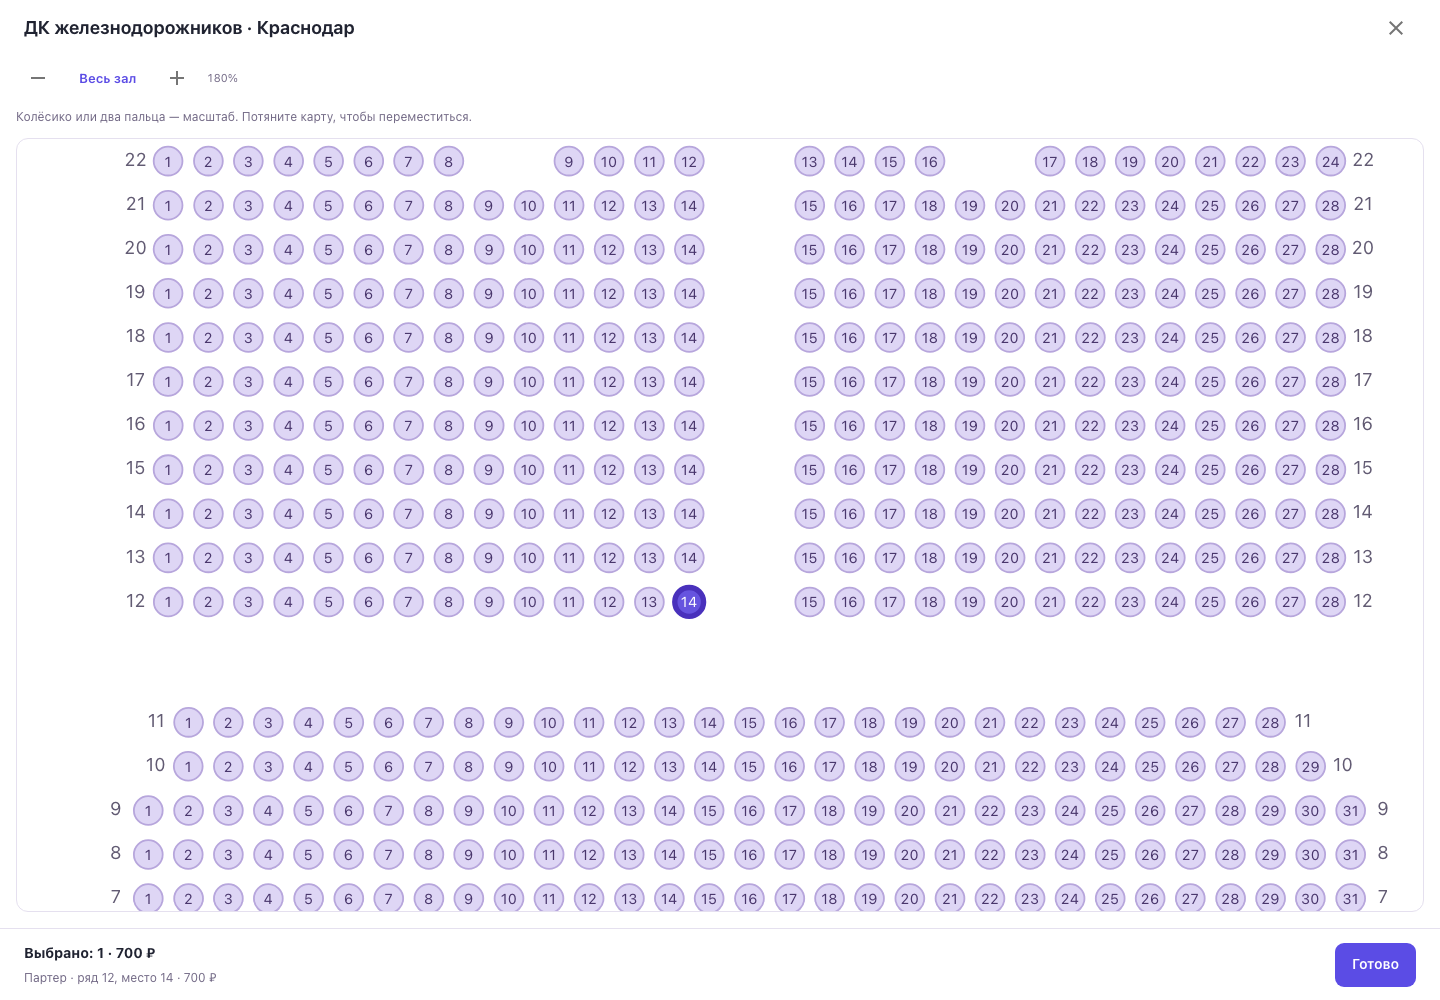Click row label 11 on the left side
Screen dimensions: 1440x1000
(x=156, y=721)
